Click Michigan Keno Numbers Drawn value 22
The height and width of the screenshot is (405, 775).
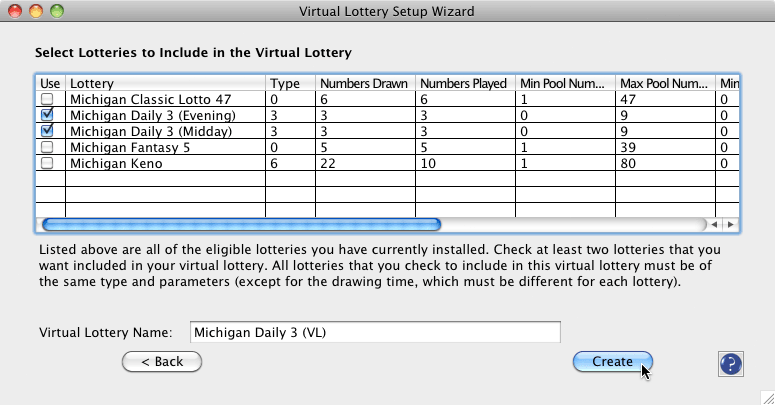coord(328,163)
